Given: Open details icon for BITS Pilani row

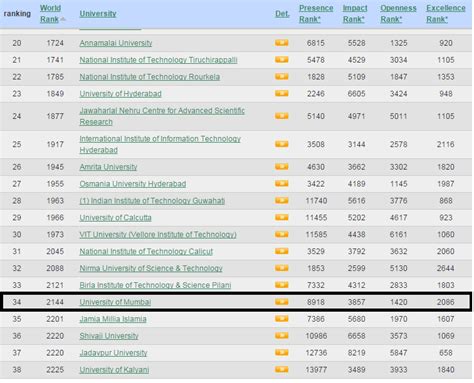Looking at the screenshot, I should [x=282, y=285].
